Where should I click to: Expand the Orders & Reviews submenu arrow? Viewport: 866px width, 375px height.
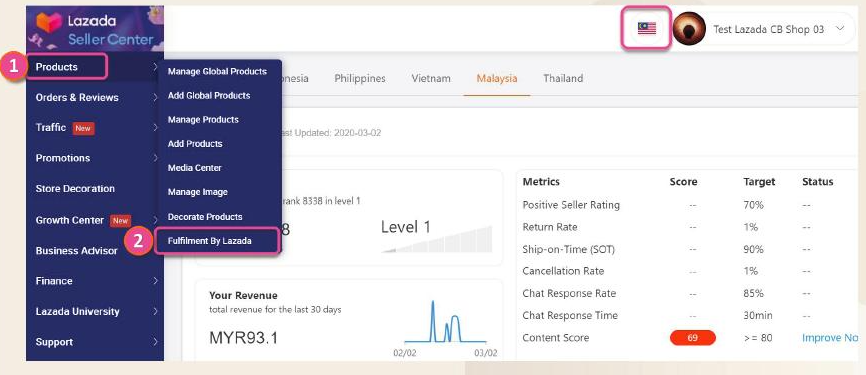pyautogui.click(x=156, y=98)
